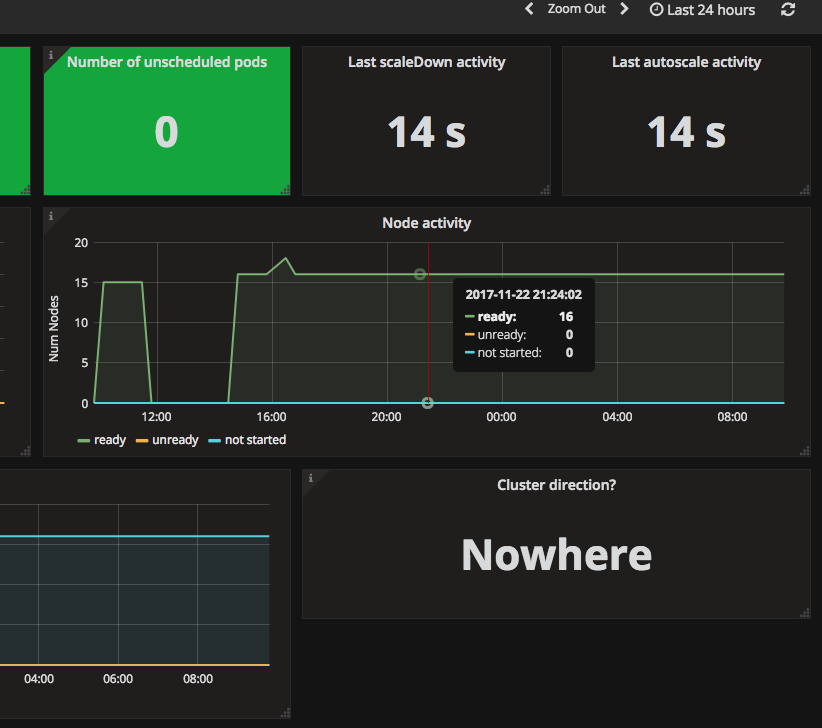Viewport: 822px width, 728px height.
Task: Open info icon on unscheduled pods panel
Action: [x=51, y=55]
